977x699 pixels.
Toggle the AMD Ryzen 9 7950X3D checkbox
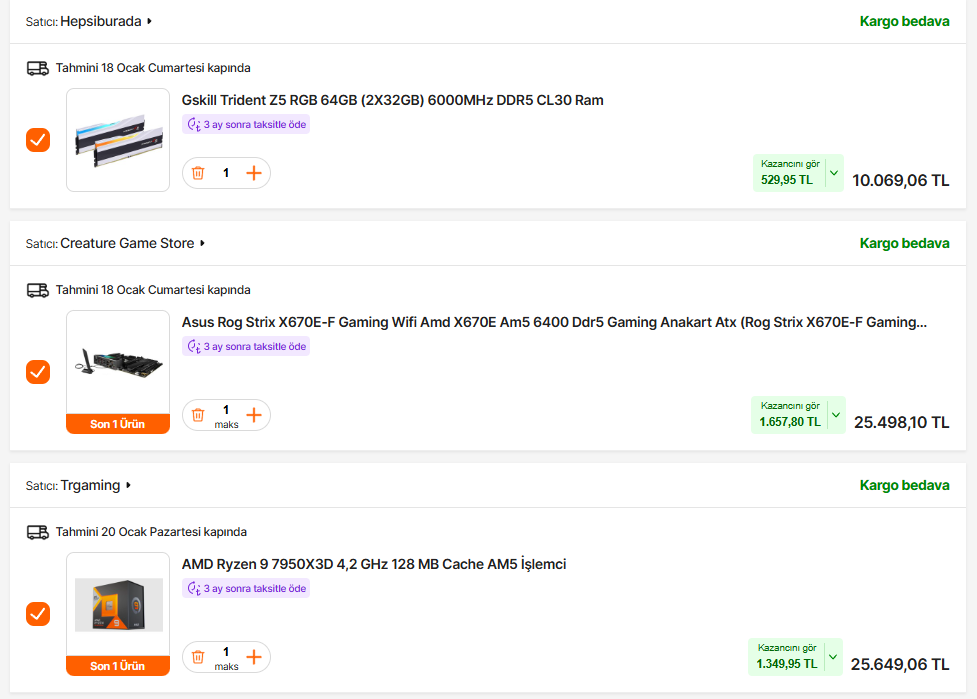(38, 614)
